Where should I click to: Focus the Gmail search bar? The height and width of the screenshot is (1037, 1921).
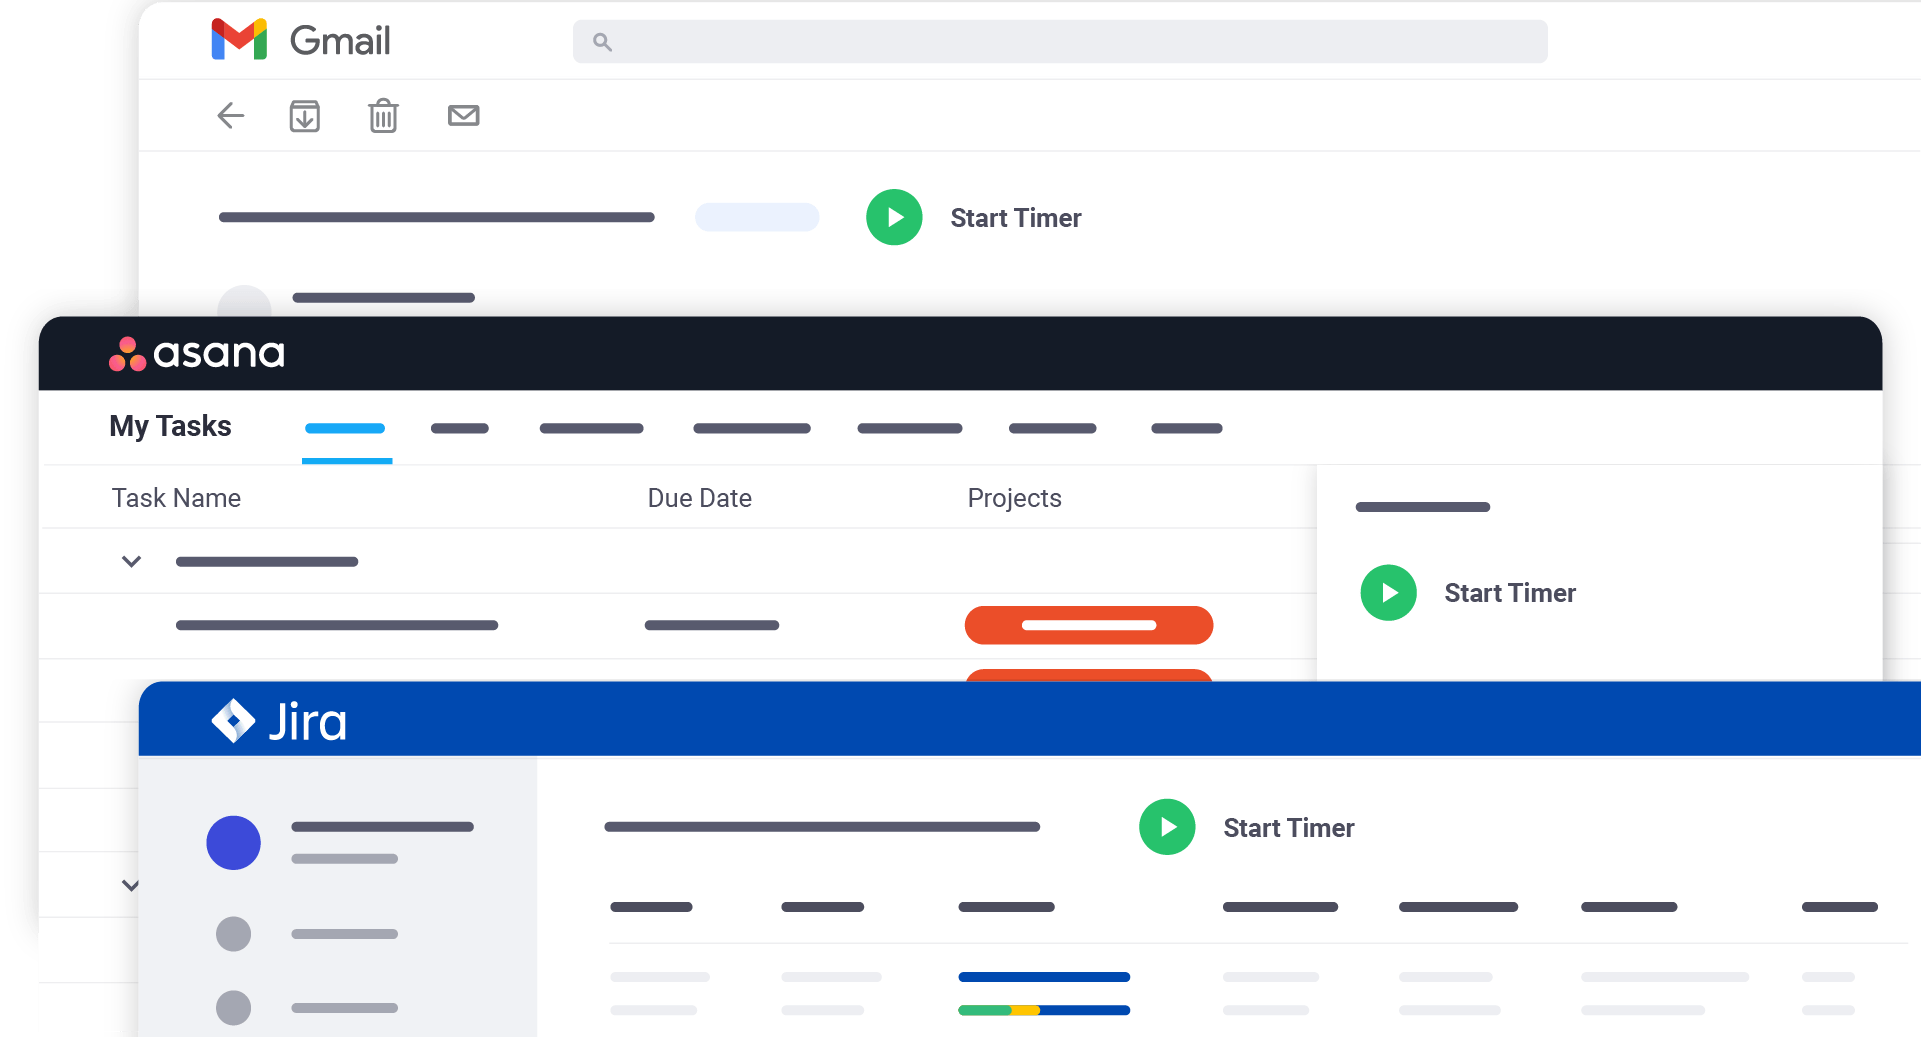(x=1060, y=42)
